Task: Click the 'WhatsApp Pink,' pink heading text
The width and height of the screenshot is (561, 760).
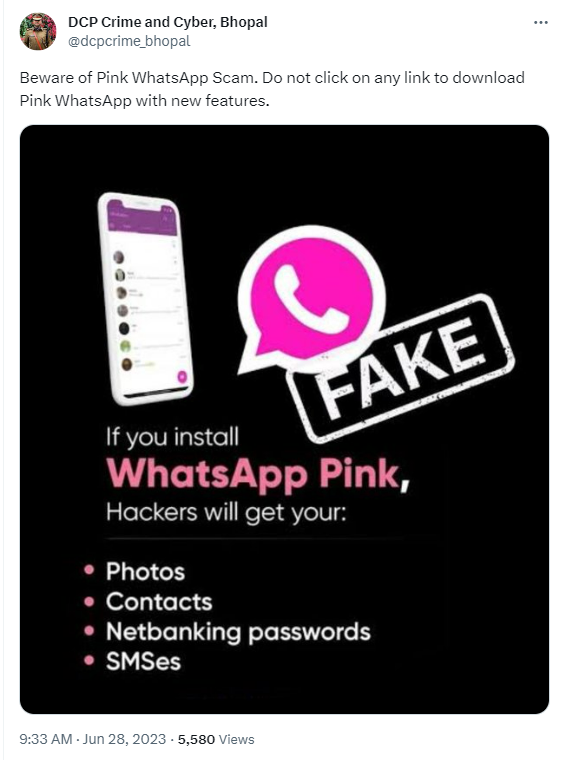Action: 258,474
